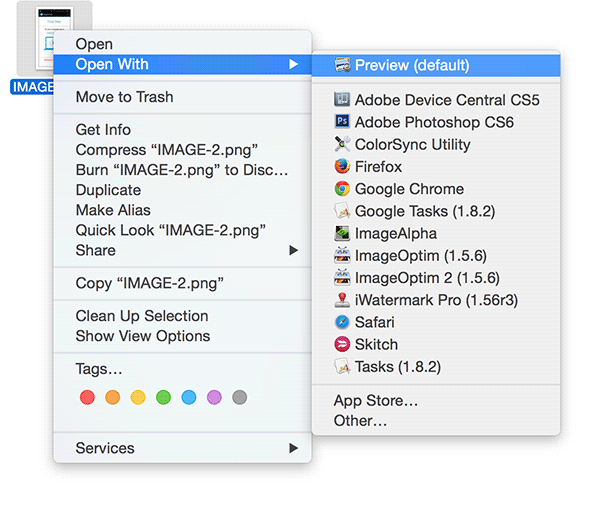Select Preview (default) app
Screen dimensions: 600x511
[x=411, y=66]
